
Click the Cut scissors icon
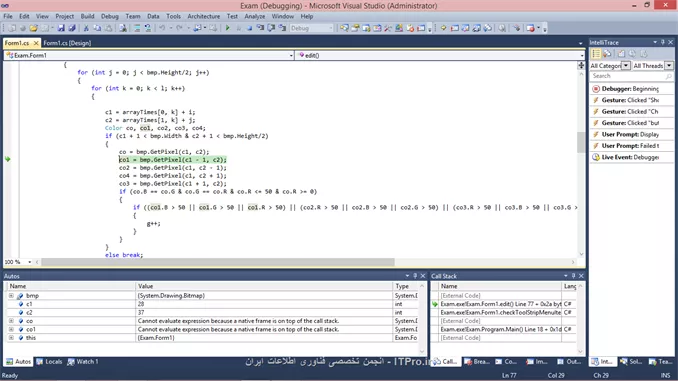[x=86, y=28]
